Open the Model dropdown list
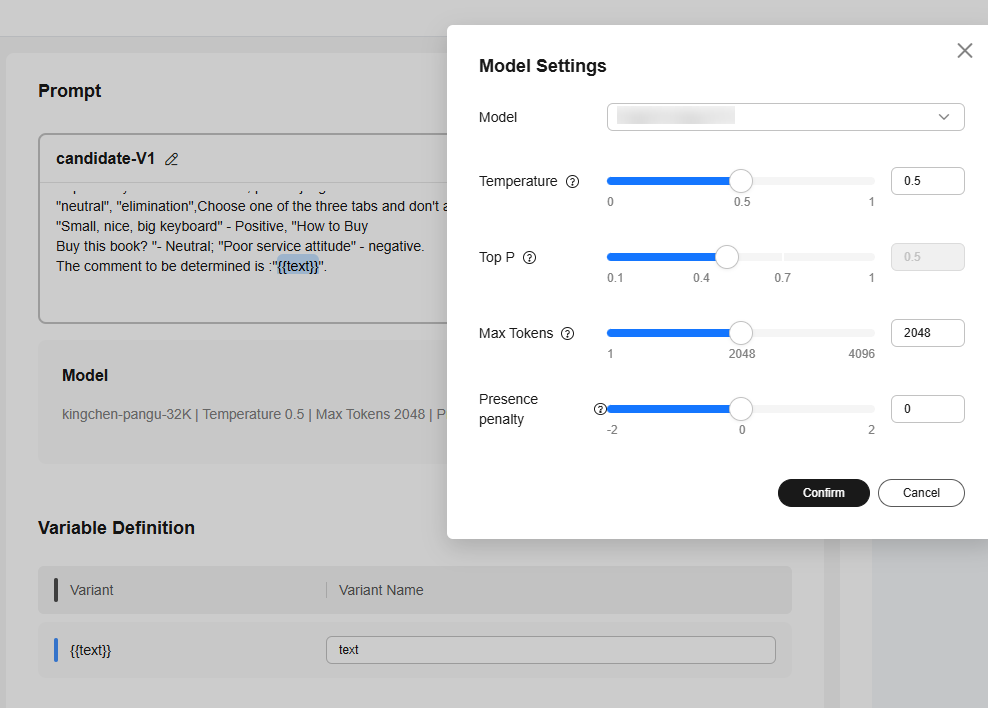Screen dimensions: 988x708 (x=784, y=117)
